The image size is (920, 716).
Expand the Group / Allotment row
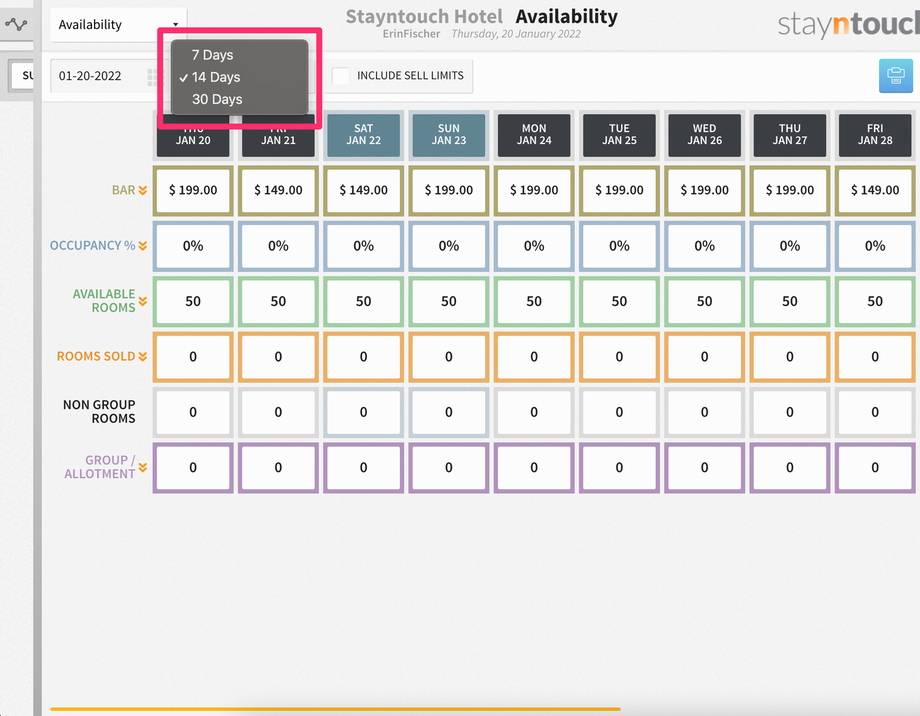(x=143, y=468)
